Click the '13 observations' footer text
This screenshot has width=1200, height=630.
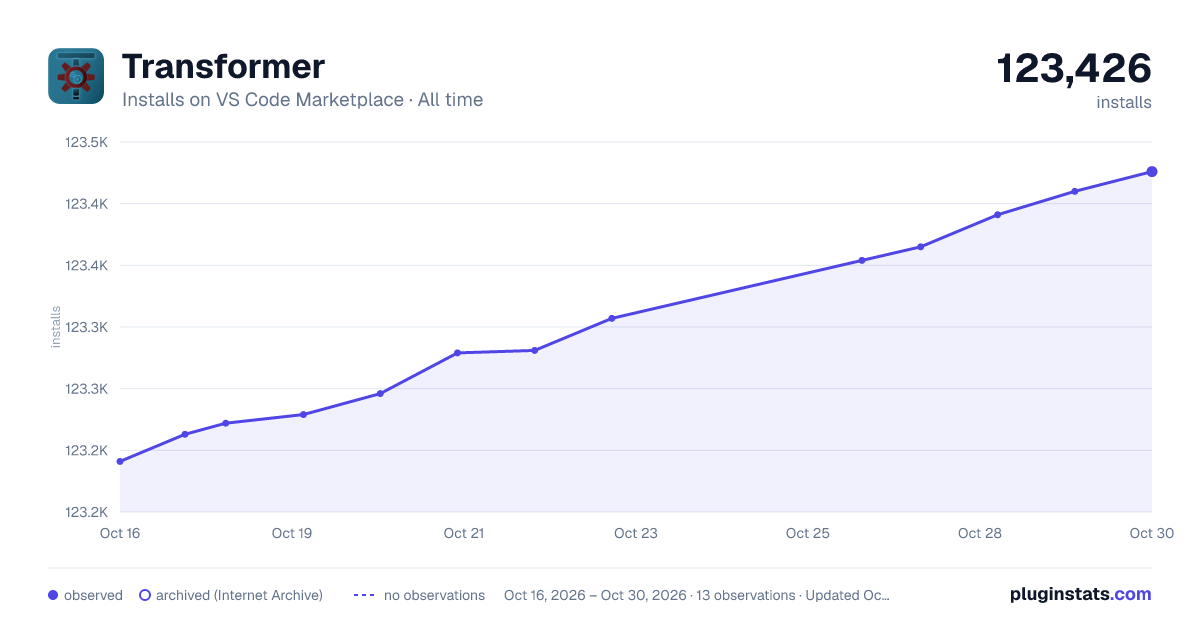point(745,595)
